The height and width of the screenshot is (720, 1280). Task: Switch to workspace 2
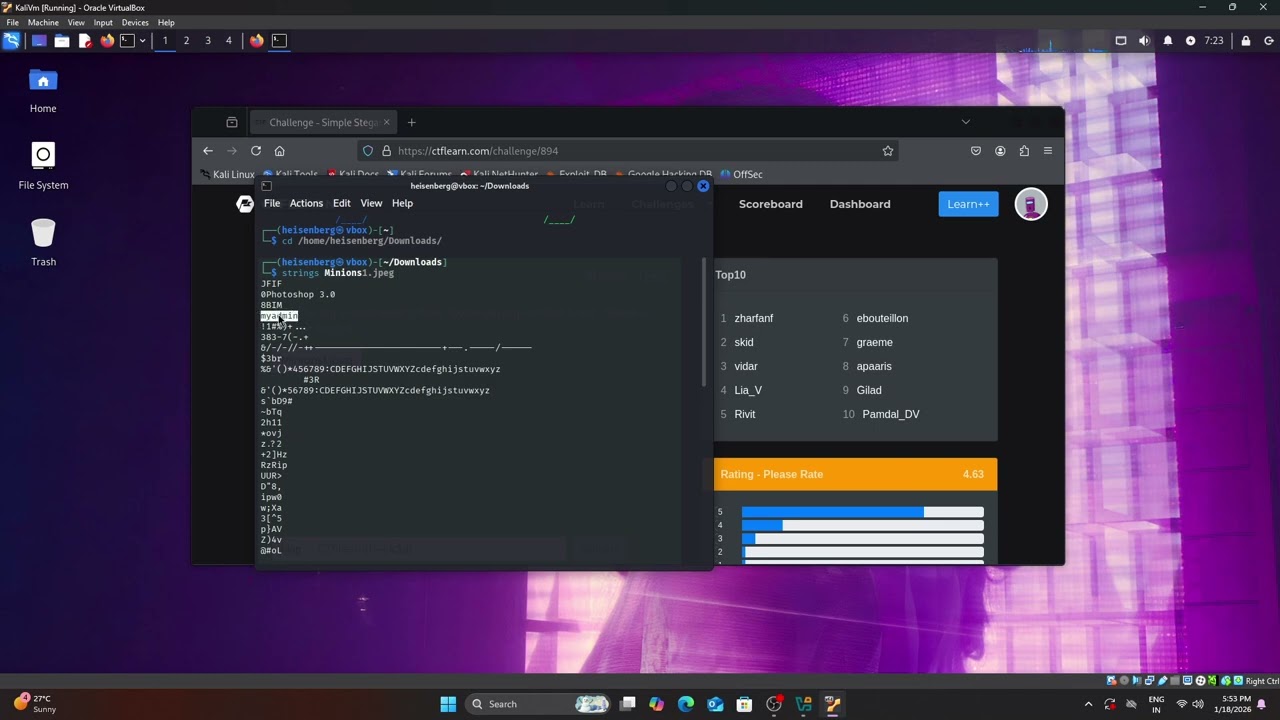tap(186, 41)
